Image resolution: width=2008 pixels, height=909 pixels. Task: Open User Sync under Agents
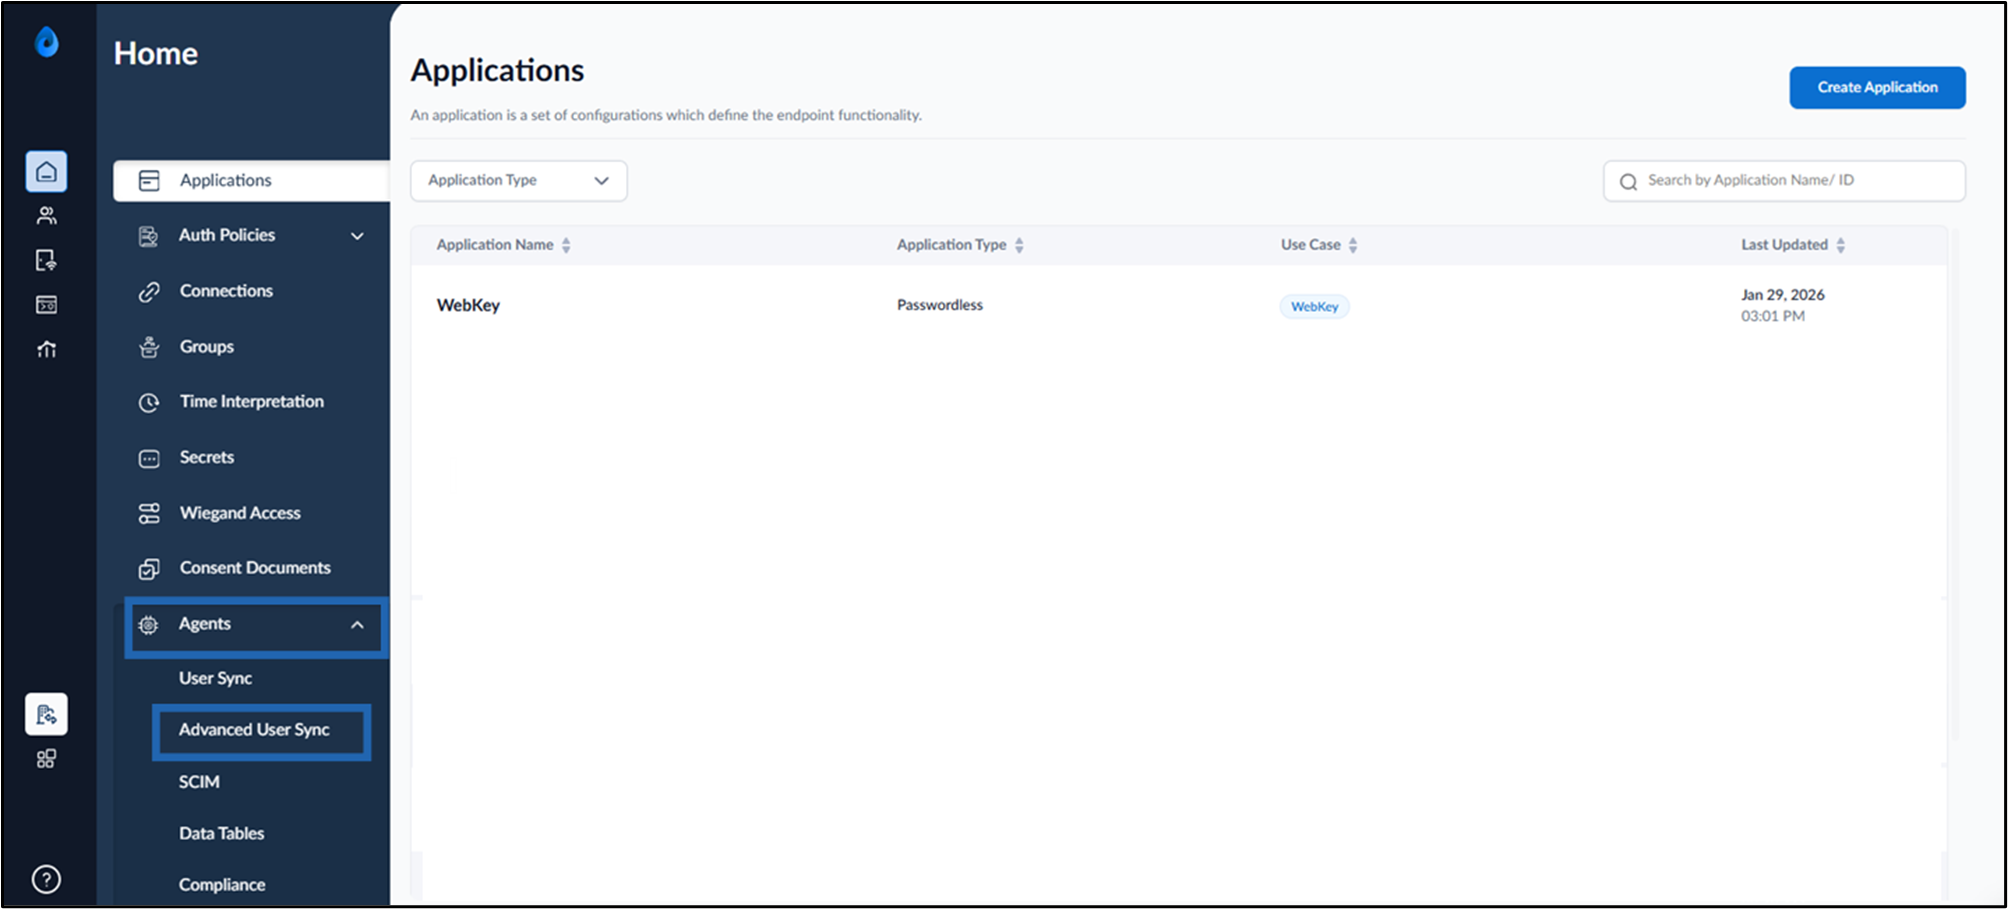point(215,678)
